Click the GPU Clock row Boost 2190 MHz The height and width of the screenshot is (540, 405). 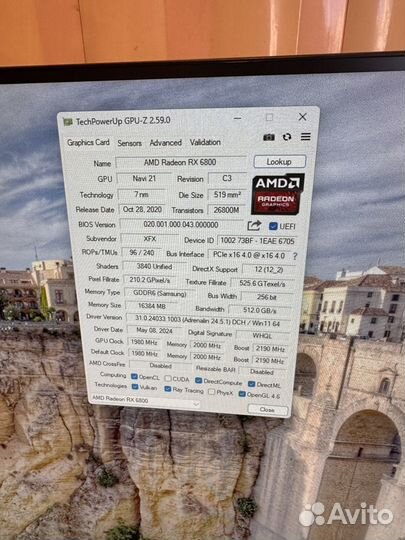click(x=270, y=349)
